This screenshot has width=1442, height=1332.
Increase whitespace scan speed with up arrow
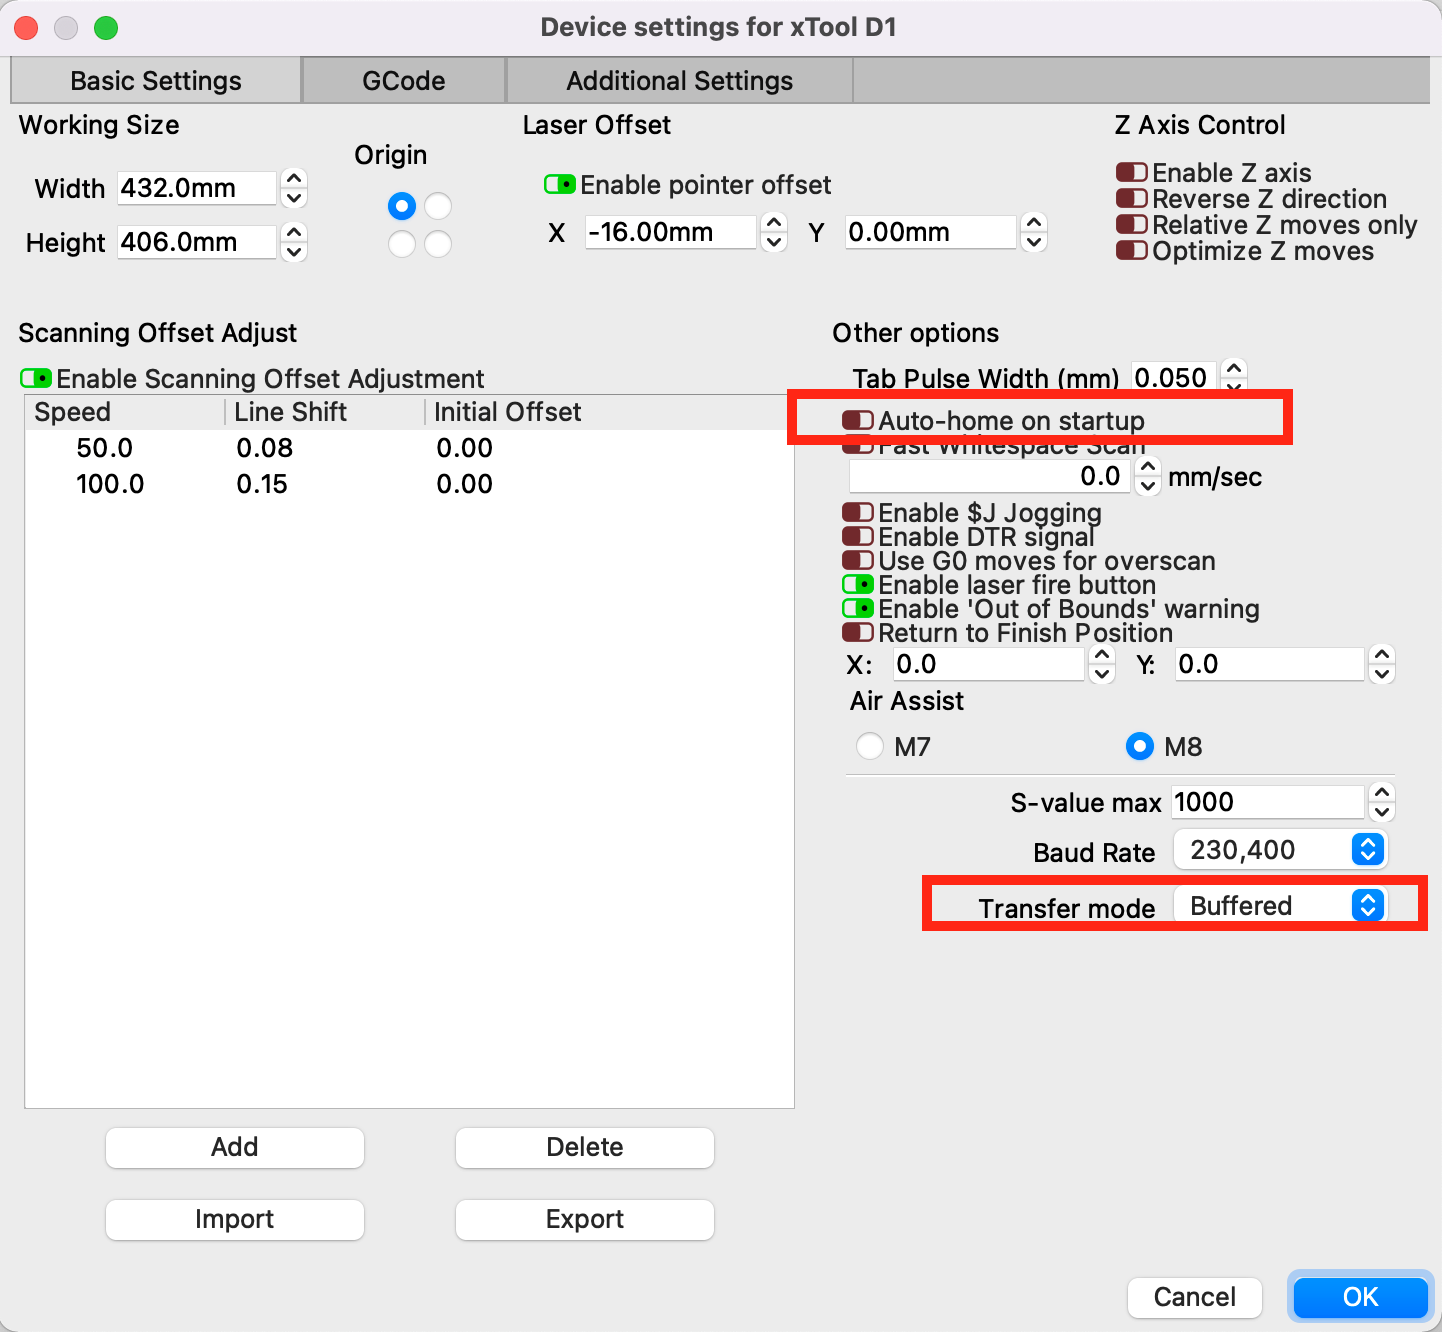click(1148, 467)
